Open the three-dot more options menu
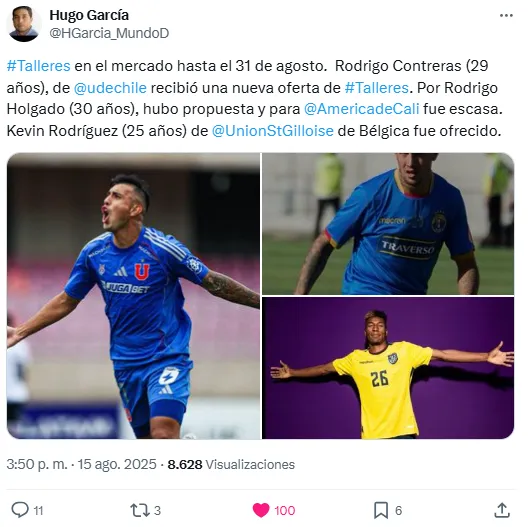 tap(506, 15)
